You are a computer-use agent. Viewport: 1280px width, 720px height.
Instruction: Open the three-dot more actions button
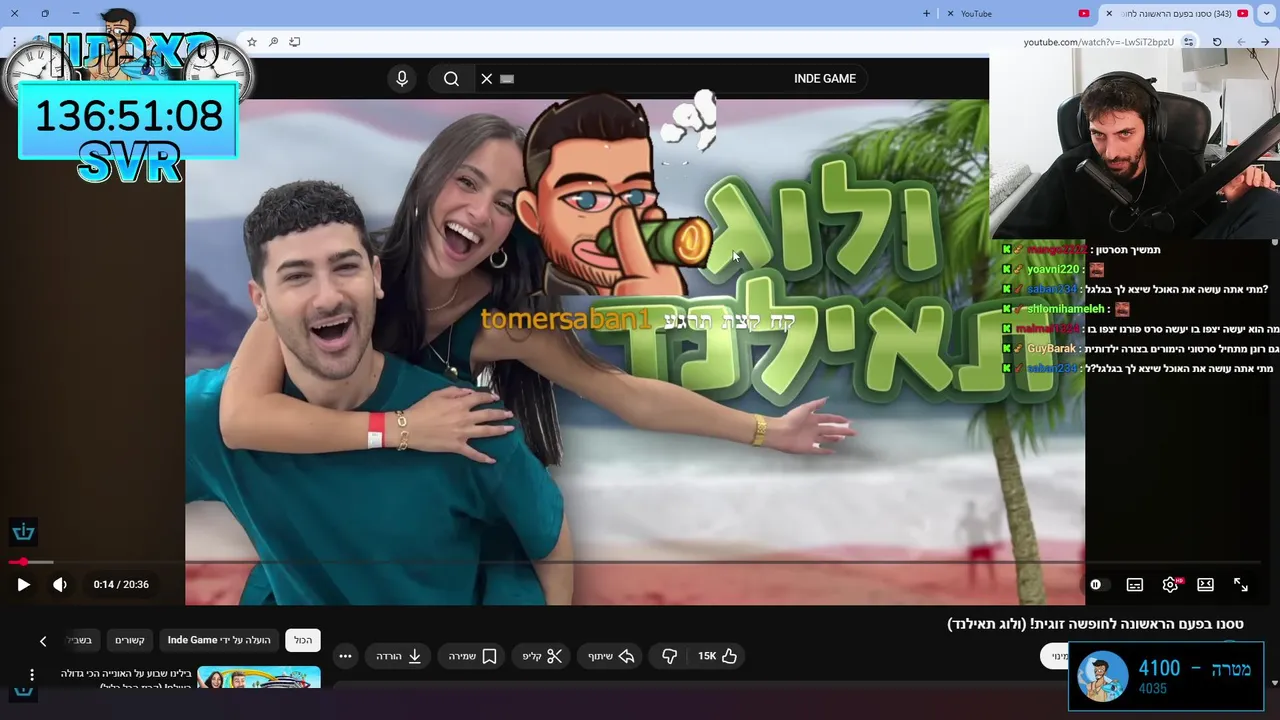pos(345,656)
